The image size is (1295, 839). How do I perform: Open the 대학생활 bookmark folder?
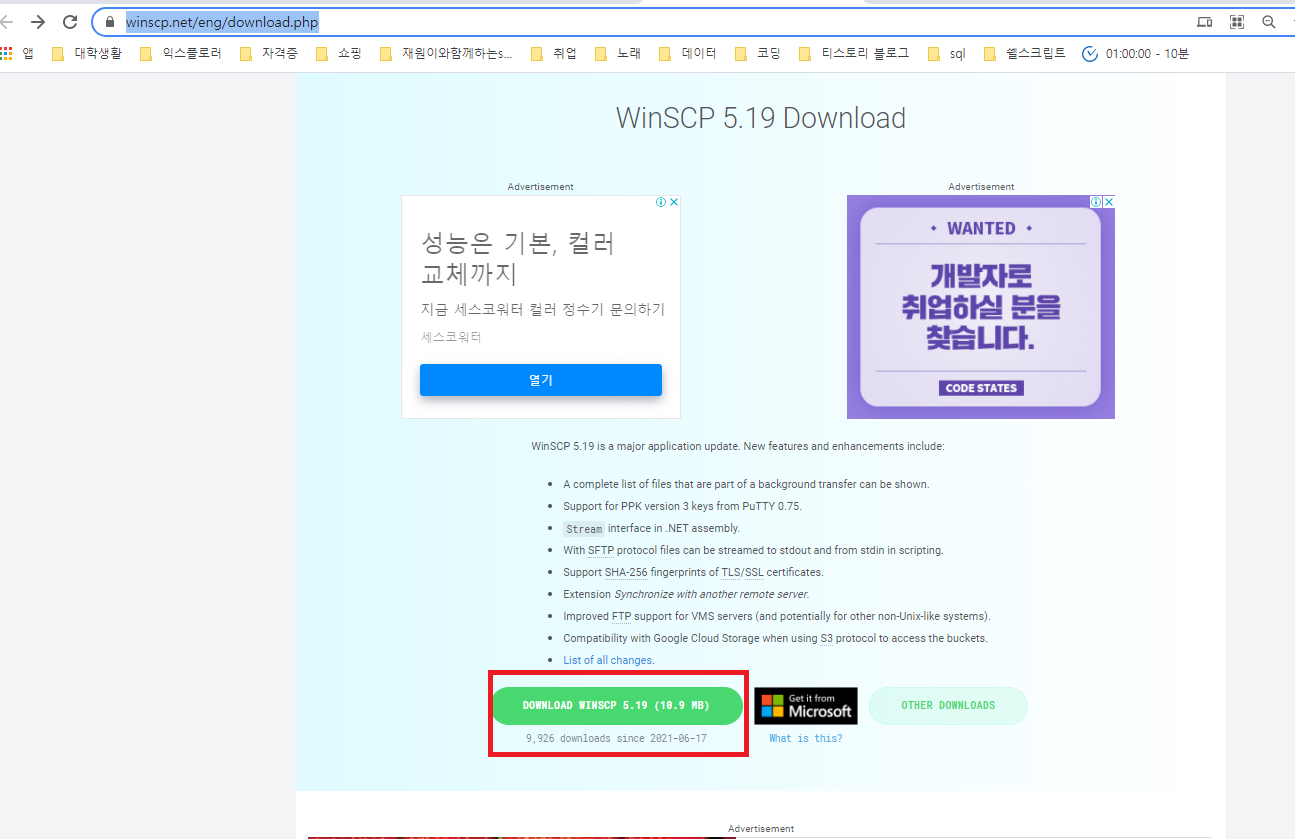tap(87, 54)
